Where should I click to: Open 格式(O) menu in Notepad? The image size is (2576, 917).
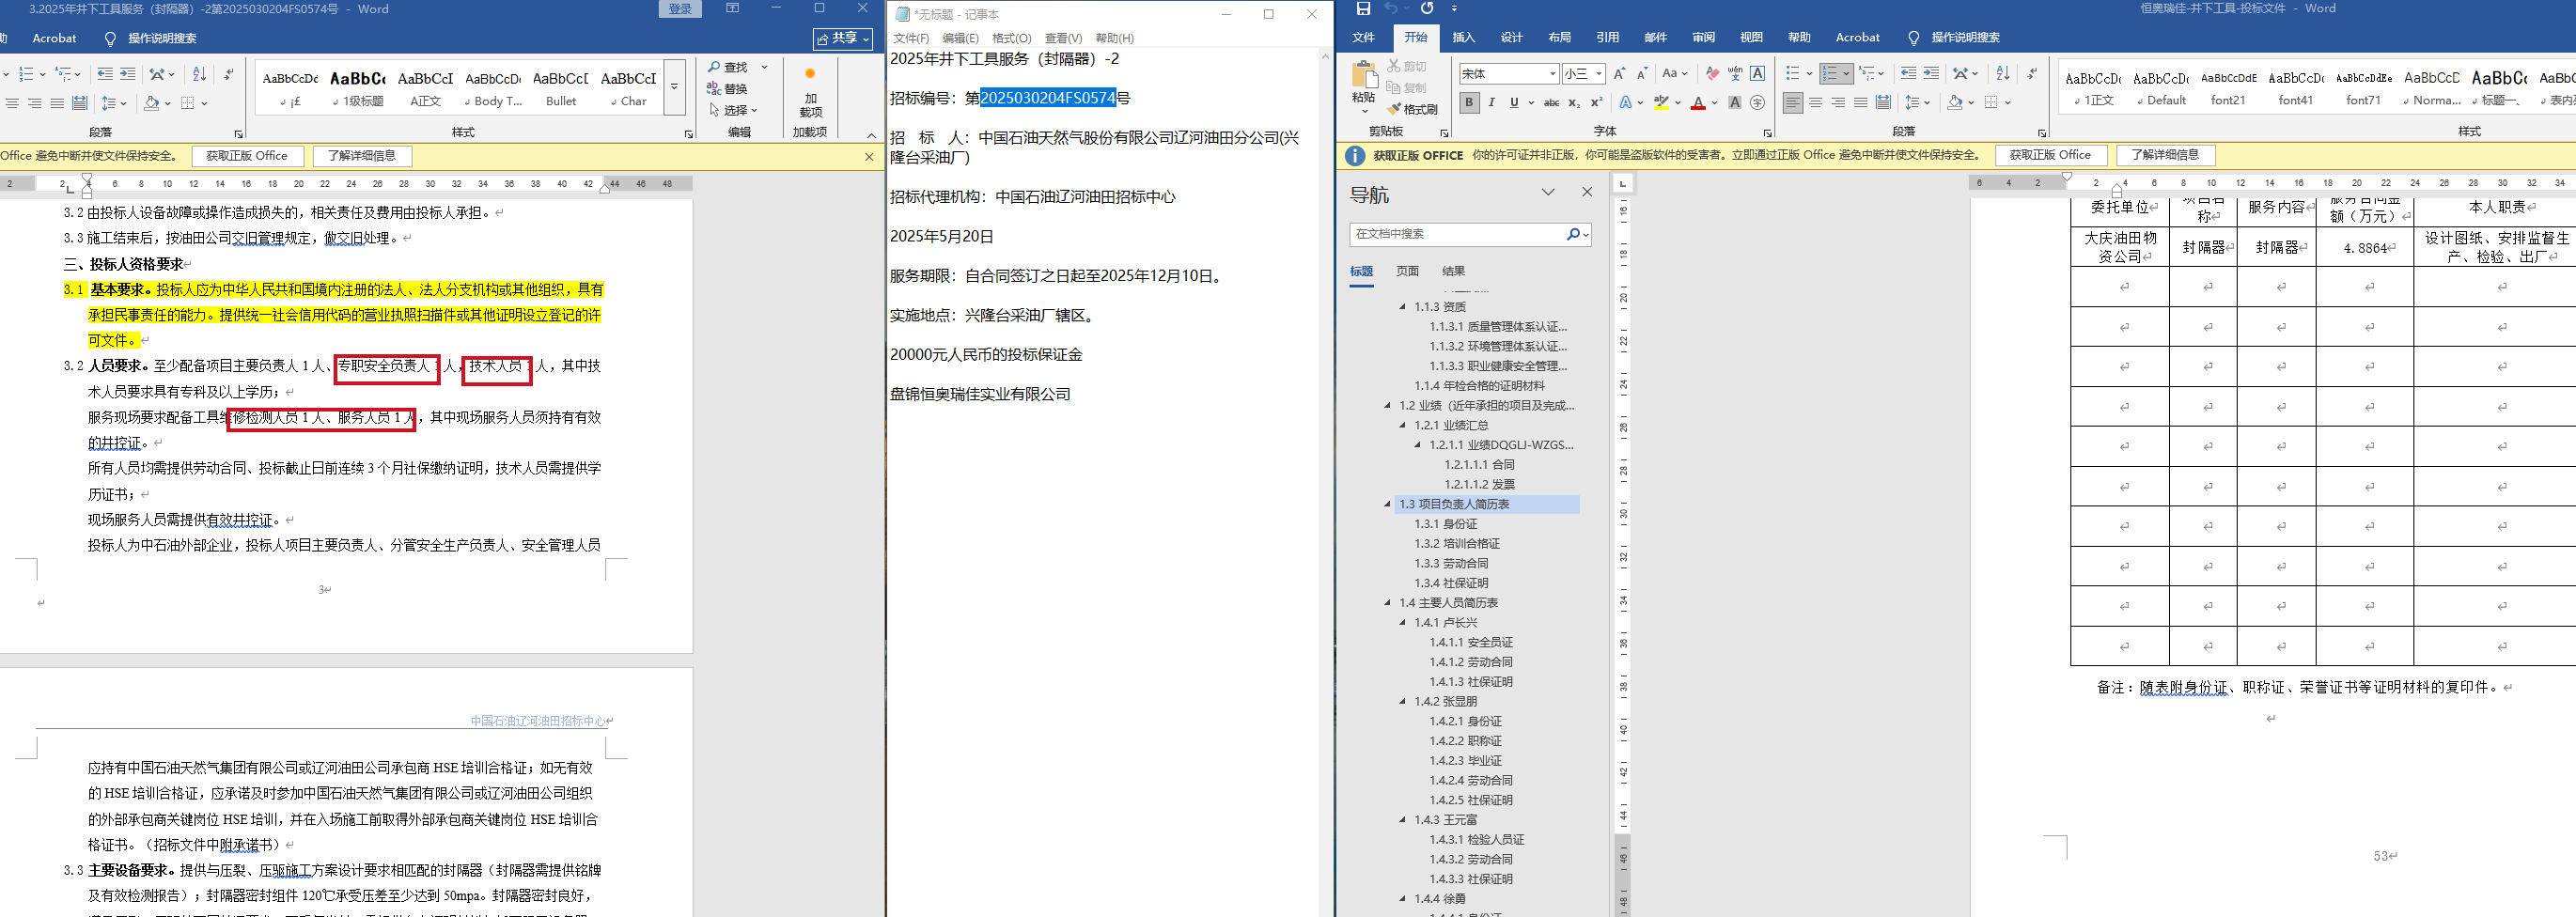click(x=1011, y=38)
